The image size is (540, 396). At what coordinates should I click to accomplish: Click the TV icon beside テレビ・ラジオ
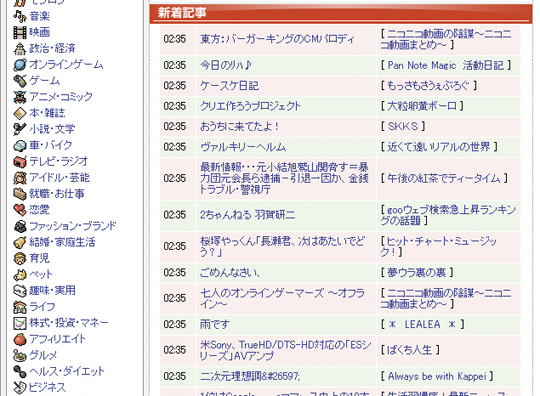pos(20,161)
